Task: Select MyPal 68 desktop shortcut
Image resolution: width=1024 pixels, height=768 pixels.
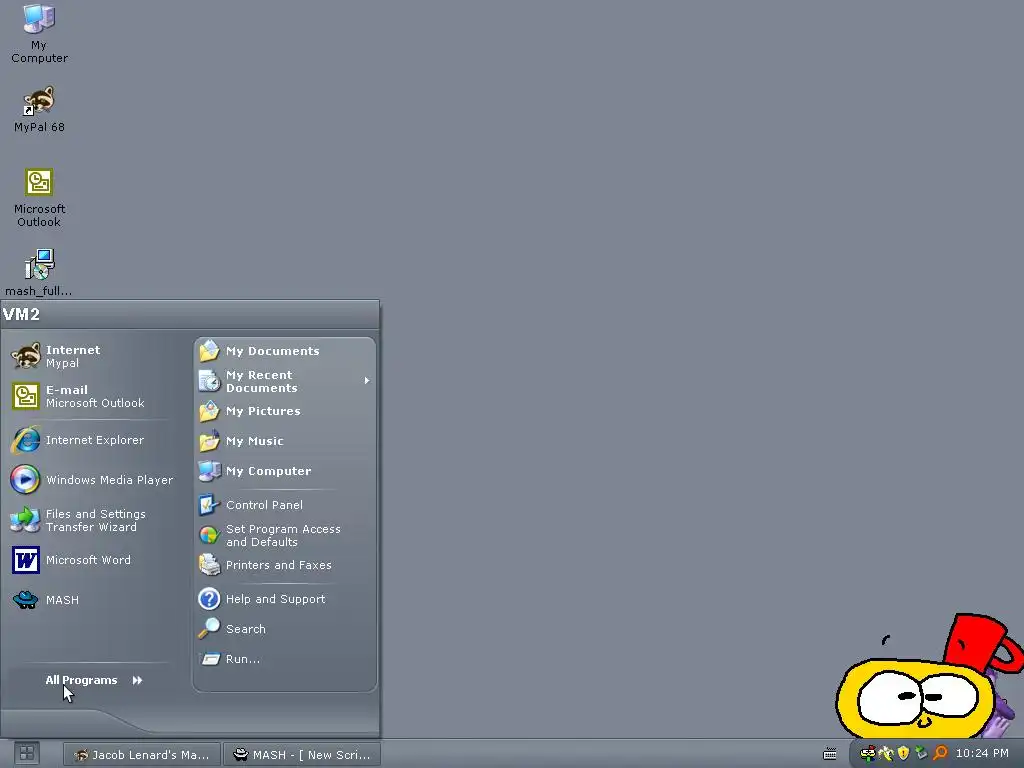Action: [39, 109]
